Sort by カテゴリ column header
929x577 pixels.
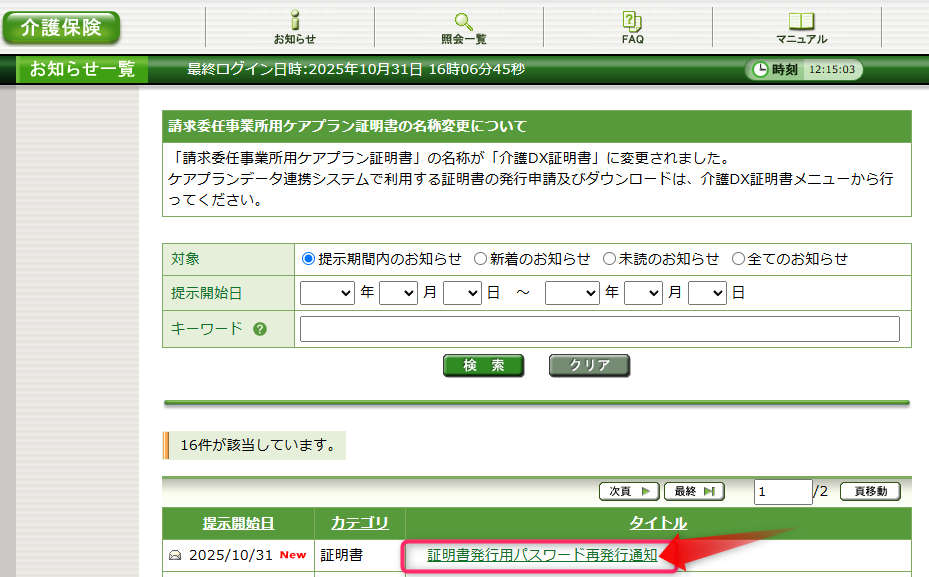359,523
